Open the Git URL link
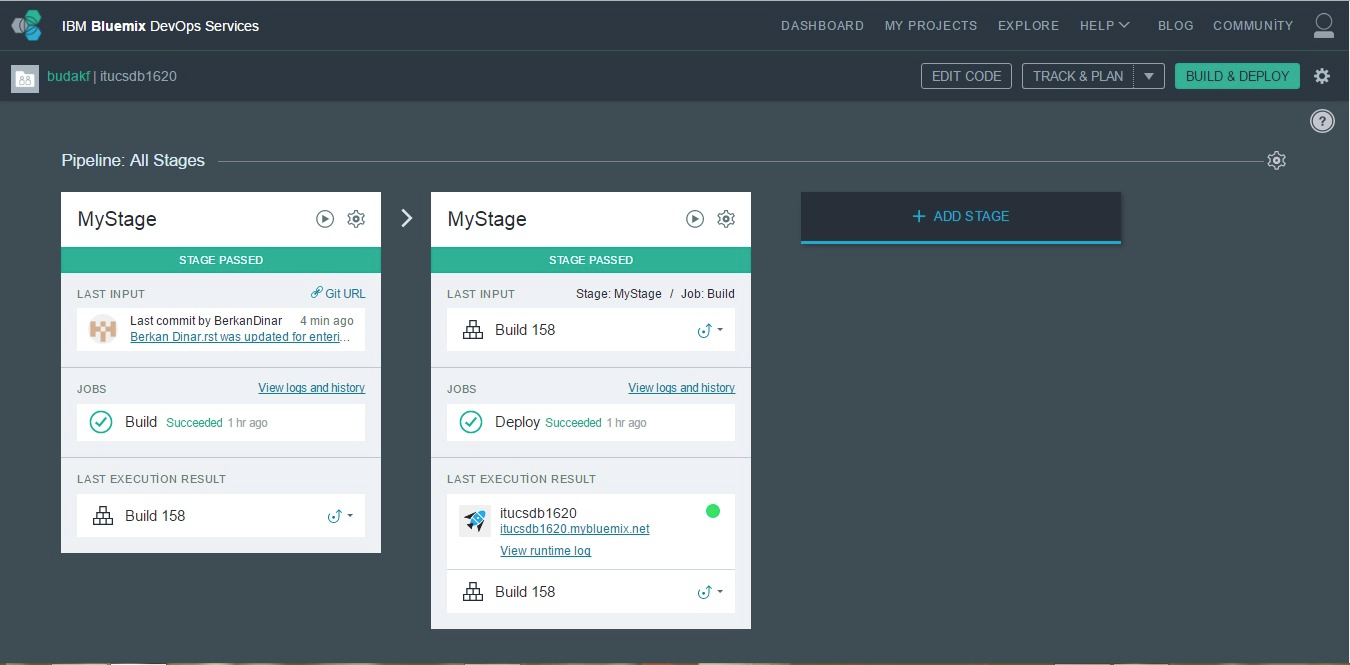The image size is (1350, 665). pyautogui.click(x=345, y=293)
